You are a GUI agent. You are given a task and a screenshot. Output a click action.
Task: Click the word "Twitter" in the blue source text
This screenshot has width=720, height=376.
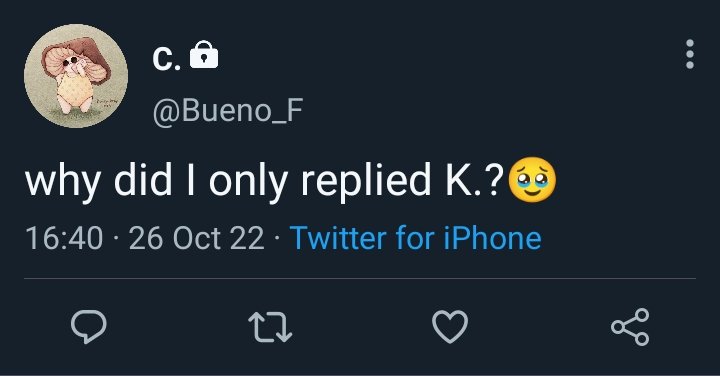click(x=338, y=238)
